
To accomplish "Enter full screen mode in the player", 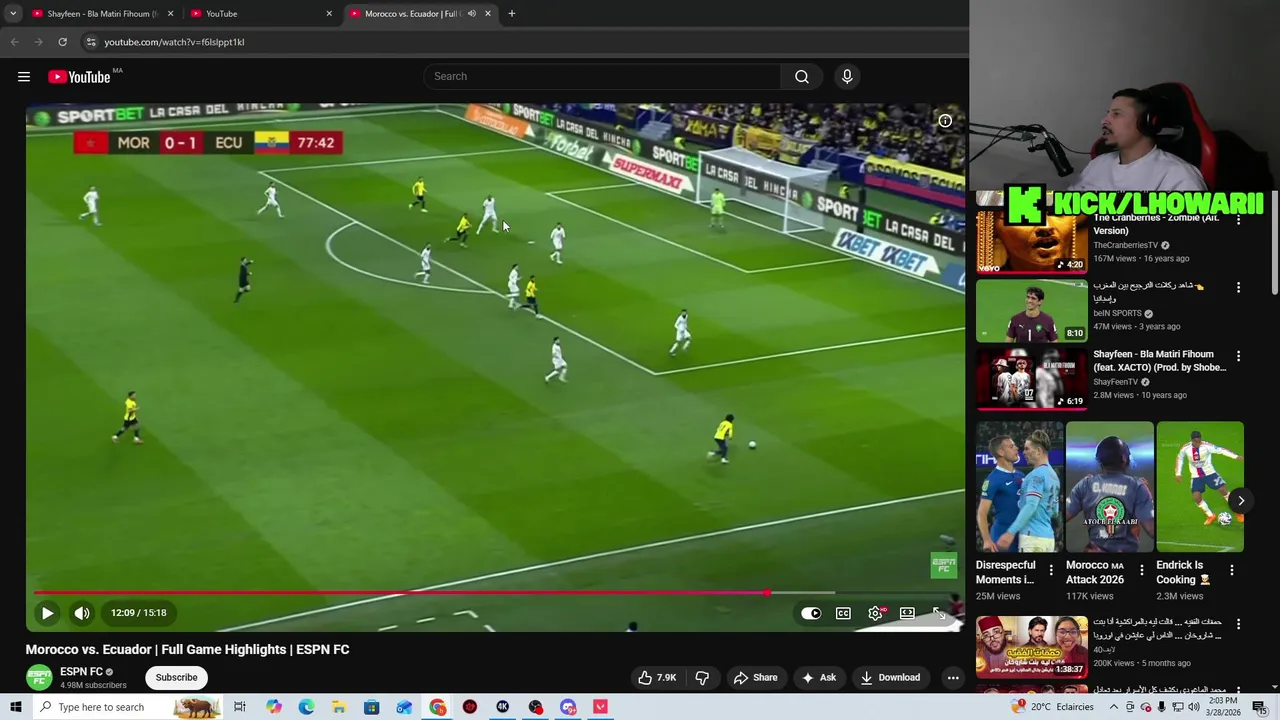I will pyautogui.click(x=939, y=613).
